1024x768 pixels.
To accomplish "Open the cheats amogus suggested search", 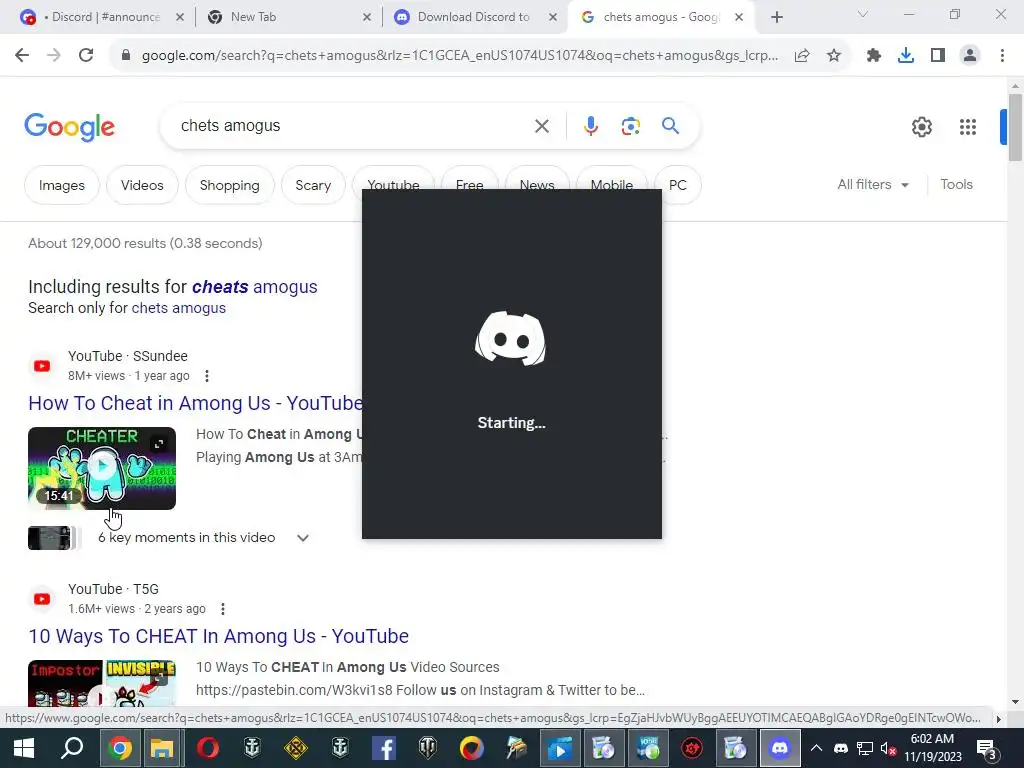I will coord(255,287).
